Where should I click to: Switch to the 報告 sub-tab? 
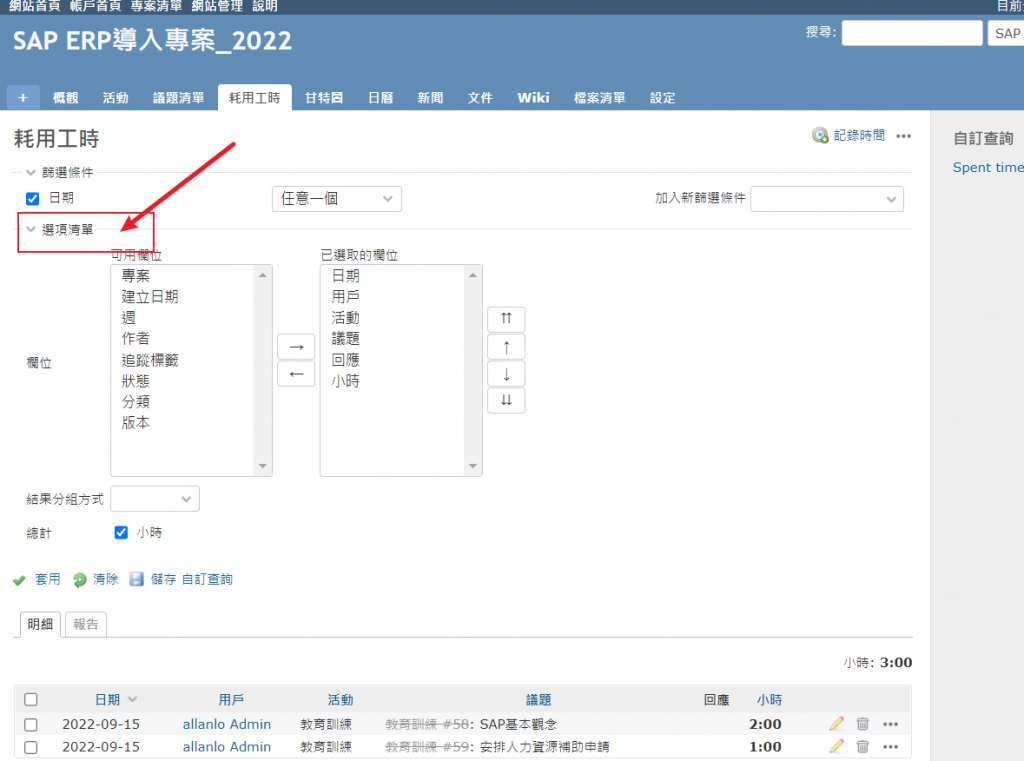click(86, 624)
